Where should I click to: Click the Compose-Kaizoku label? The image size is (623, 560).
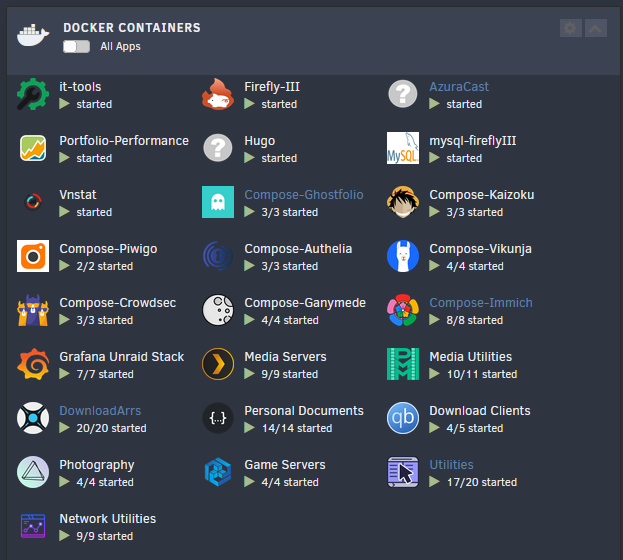pyautogui.click(x=482, y=195)
